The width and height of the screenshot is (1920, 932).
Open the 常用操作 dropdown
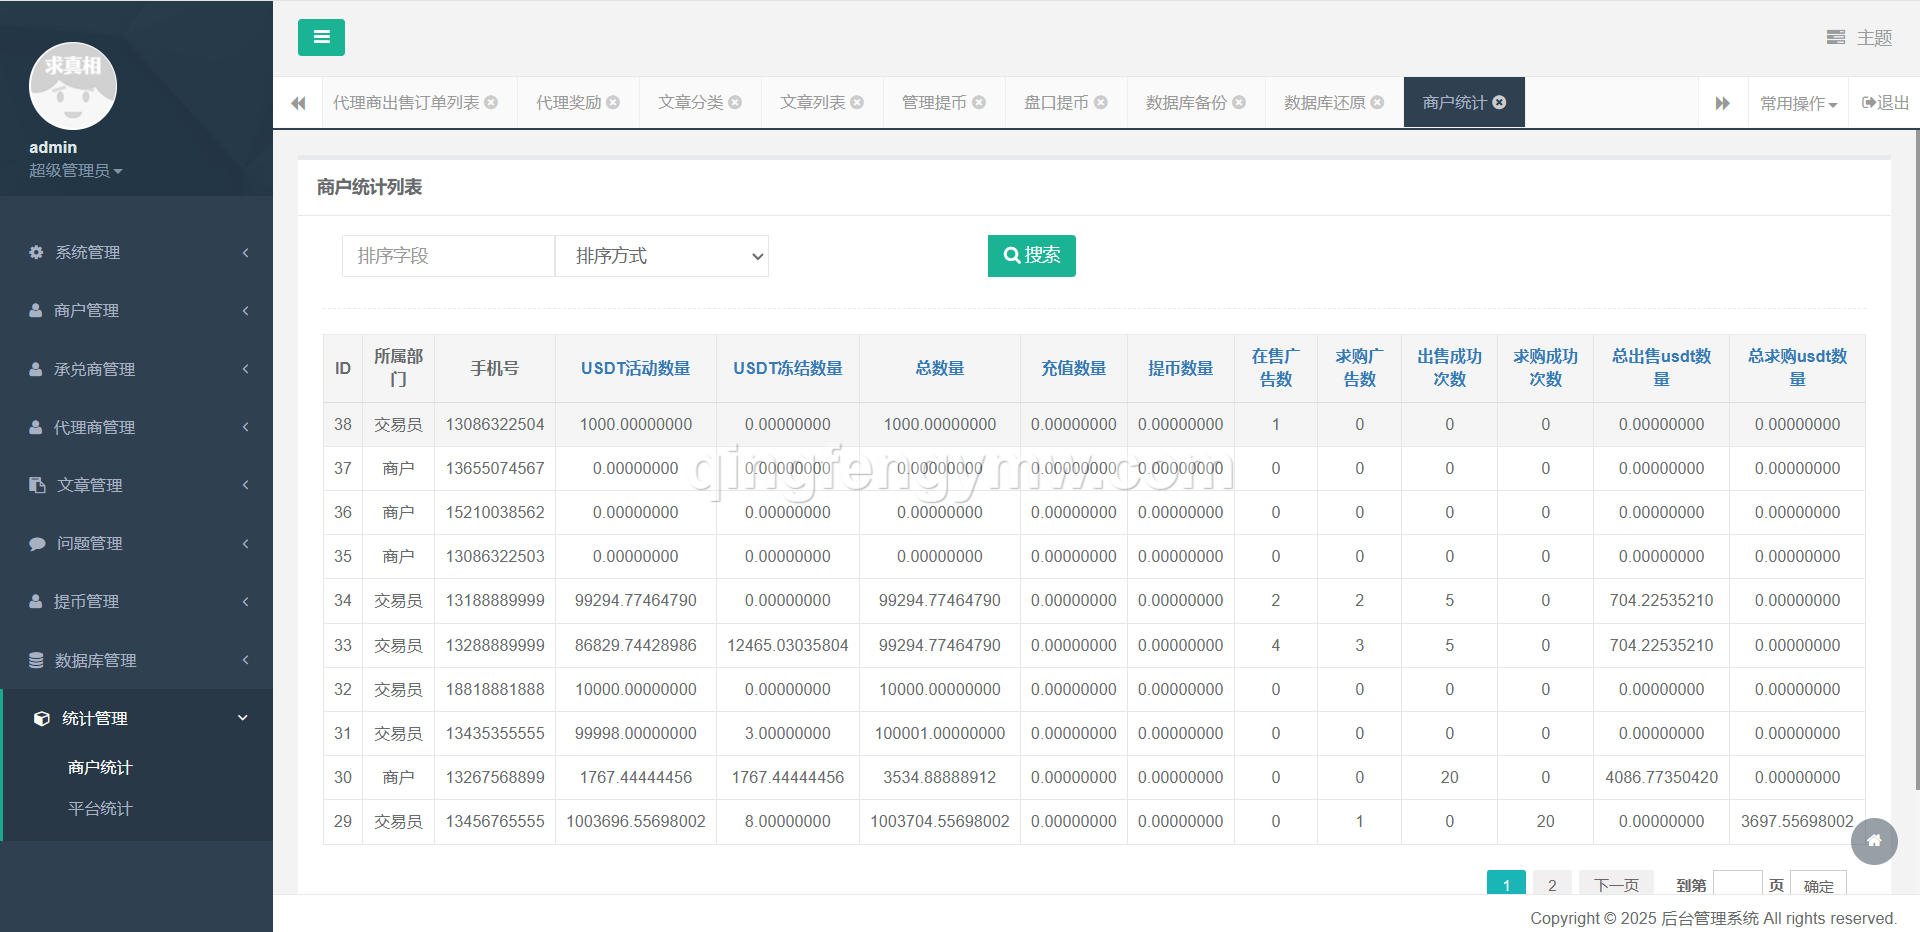pyautogui.click(x=1798, y=103)
